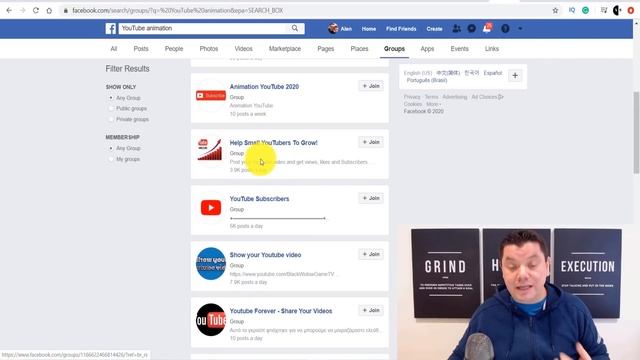The image size is (640, 360).
Task: Click the browser address bar URL
Action: coord(178,11)
